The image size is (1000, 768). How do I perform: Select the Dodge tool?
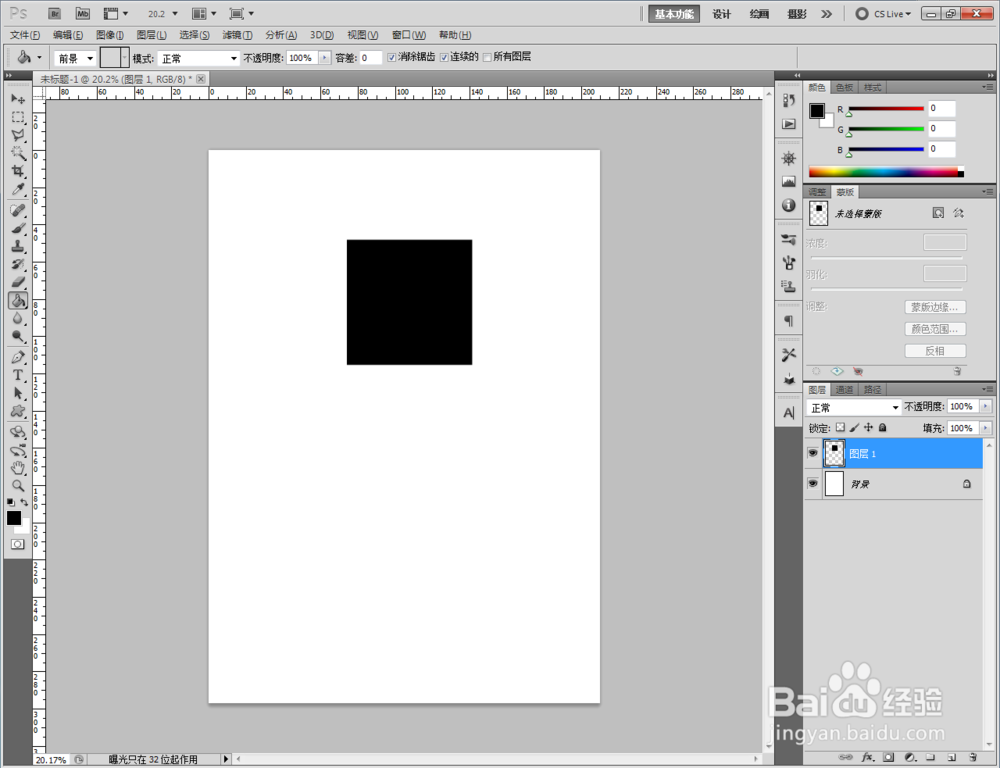coord(18,336)
